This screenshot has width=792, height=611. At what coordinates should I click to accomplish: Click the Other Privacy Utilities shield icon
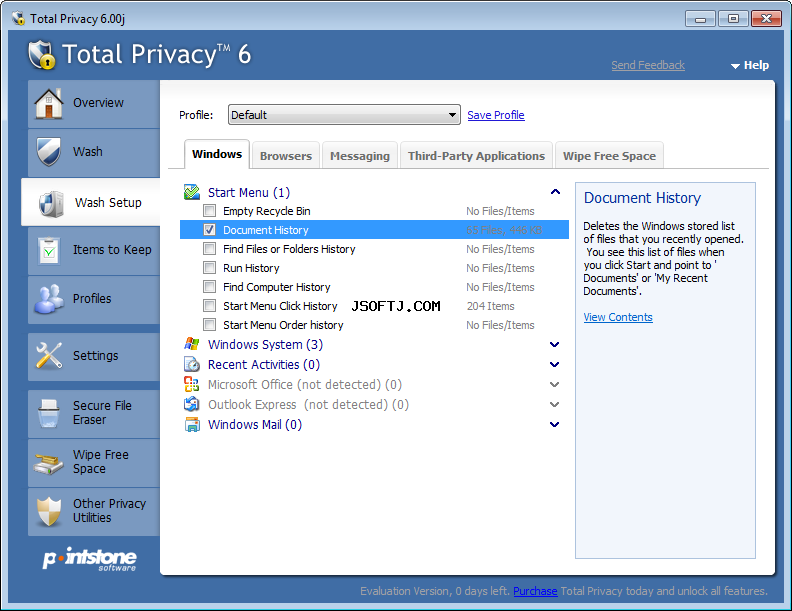pos(48,511)
